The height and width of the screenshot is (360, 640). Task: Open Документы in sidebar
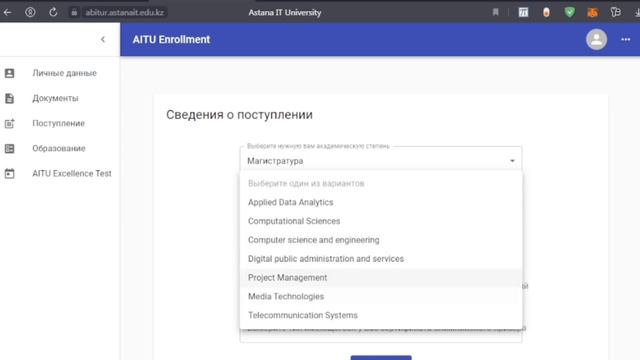click(x=56, y=98)
